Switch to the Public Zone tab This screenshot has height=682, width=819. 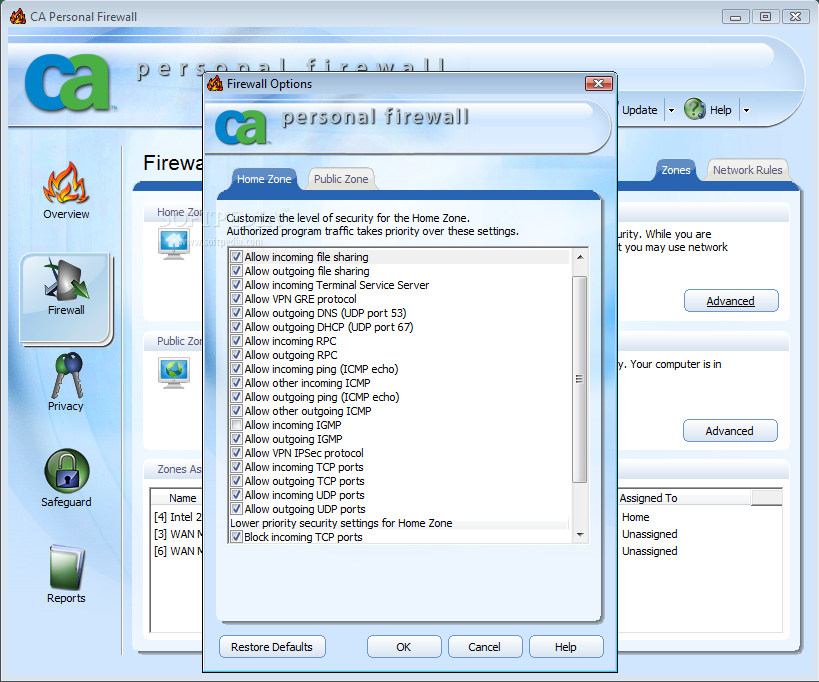[x=341, y=179]
